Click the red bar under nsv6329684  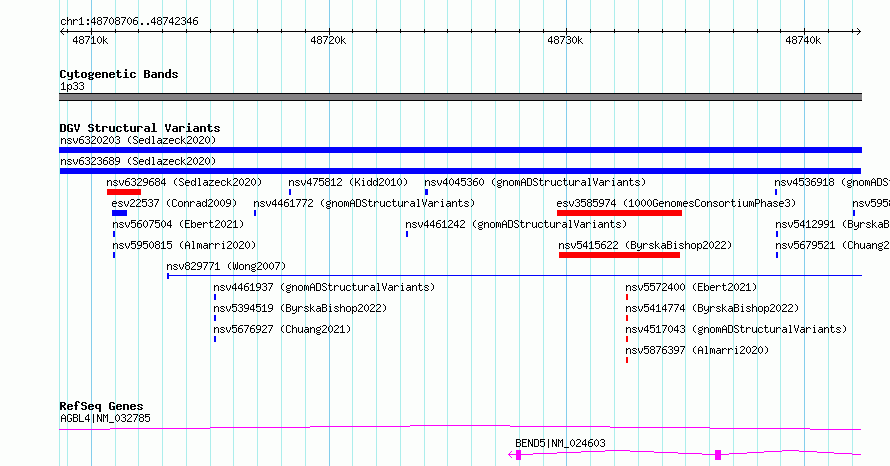[x=124, y=192]
